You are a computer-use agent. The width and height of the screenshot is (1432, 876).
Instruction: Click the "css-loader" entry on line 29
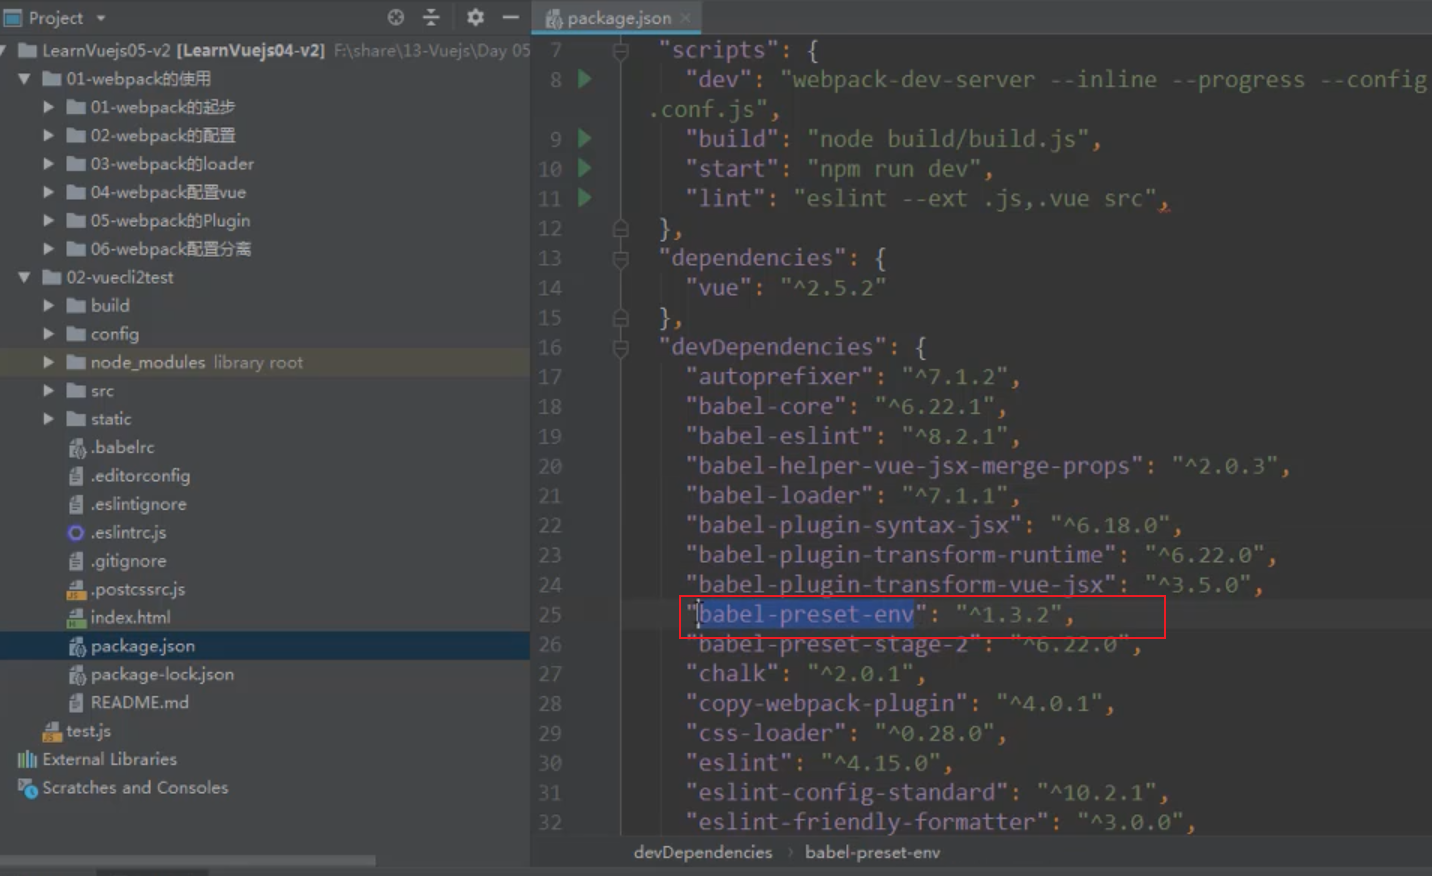765,733
